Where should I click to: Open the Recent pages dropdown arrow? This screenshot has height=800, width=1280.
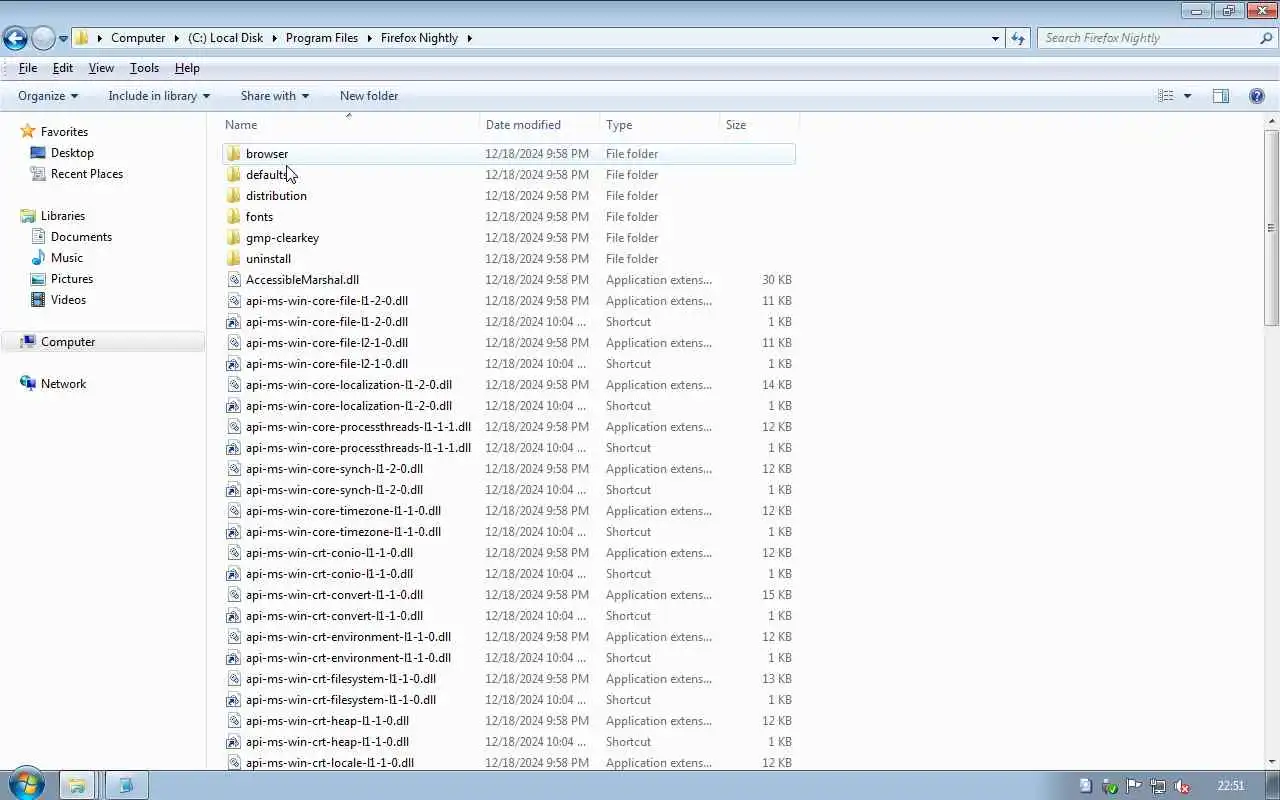[x=63, y=39]
